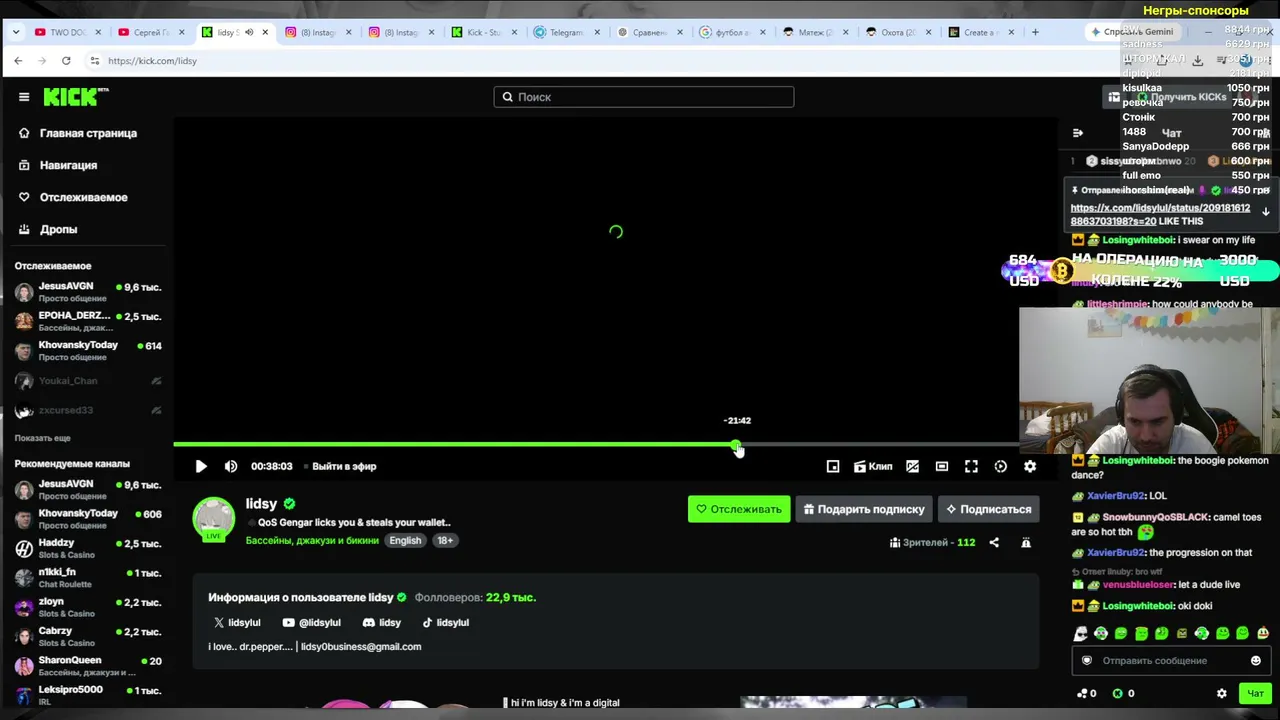Screen dimensions: 1280x720
Task: Select the 18+ tag
Action: [445, 540]
